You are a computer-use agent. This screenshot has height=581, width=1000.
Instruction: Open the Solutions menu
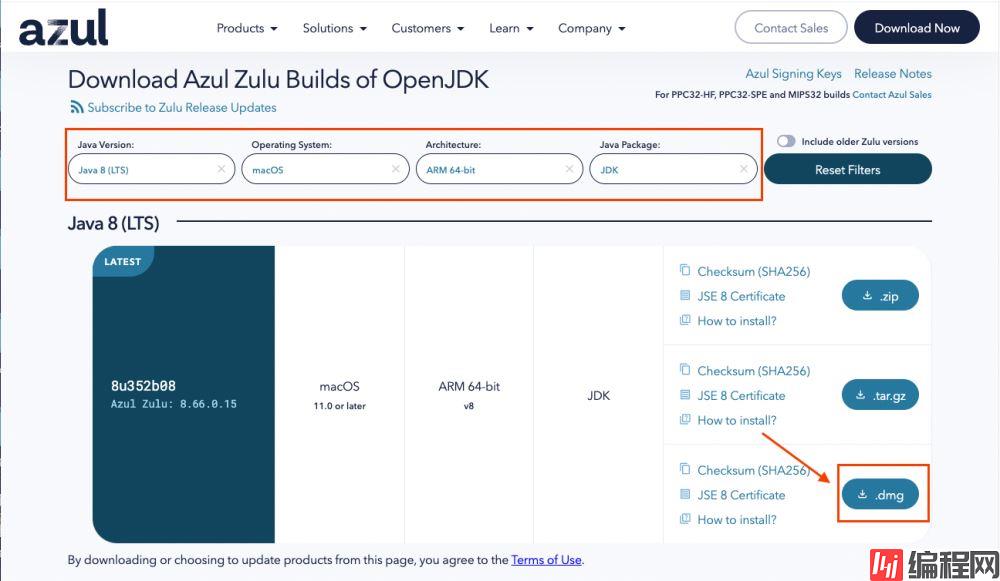coord(334,28)
